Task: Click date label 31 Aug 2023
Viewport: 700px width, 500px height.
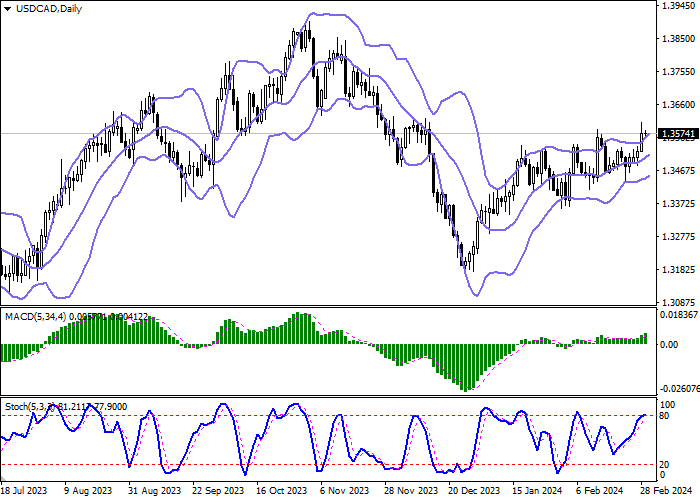Action: pos(154,491)
